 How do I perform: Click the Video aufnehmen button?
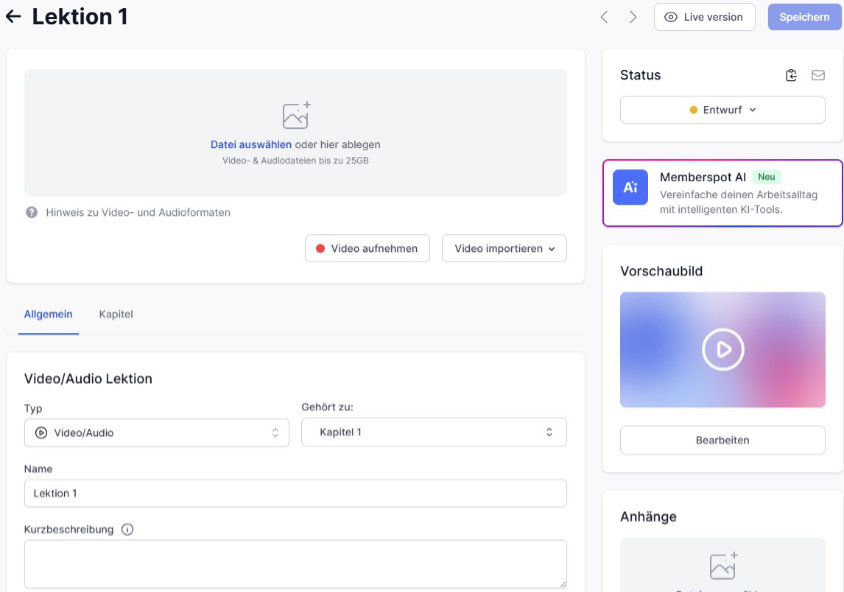(367, 248)
